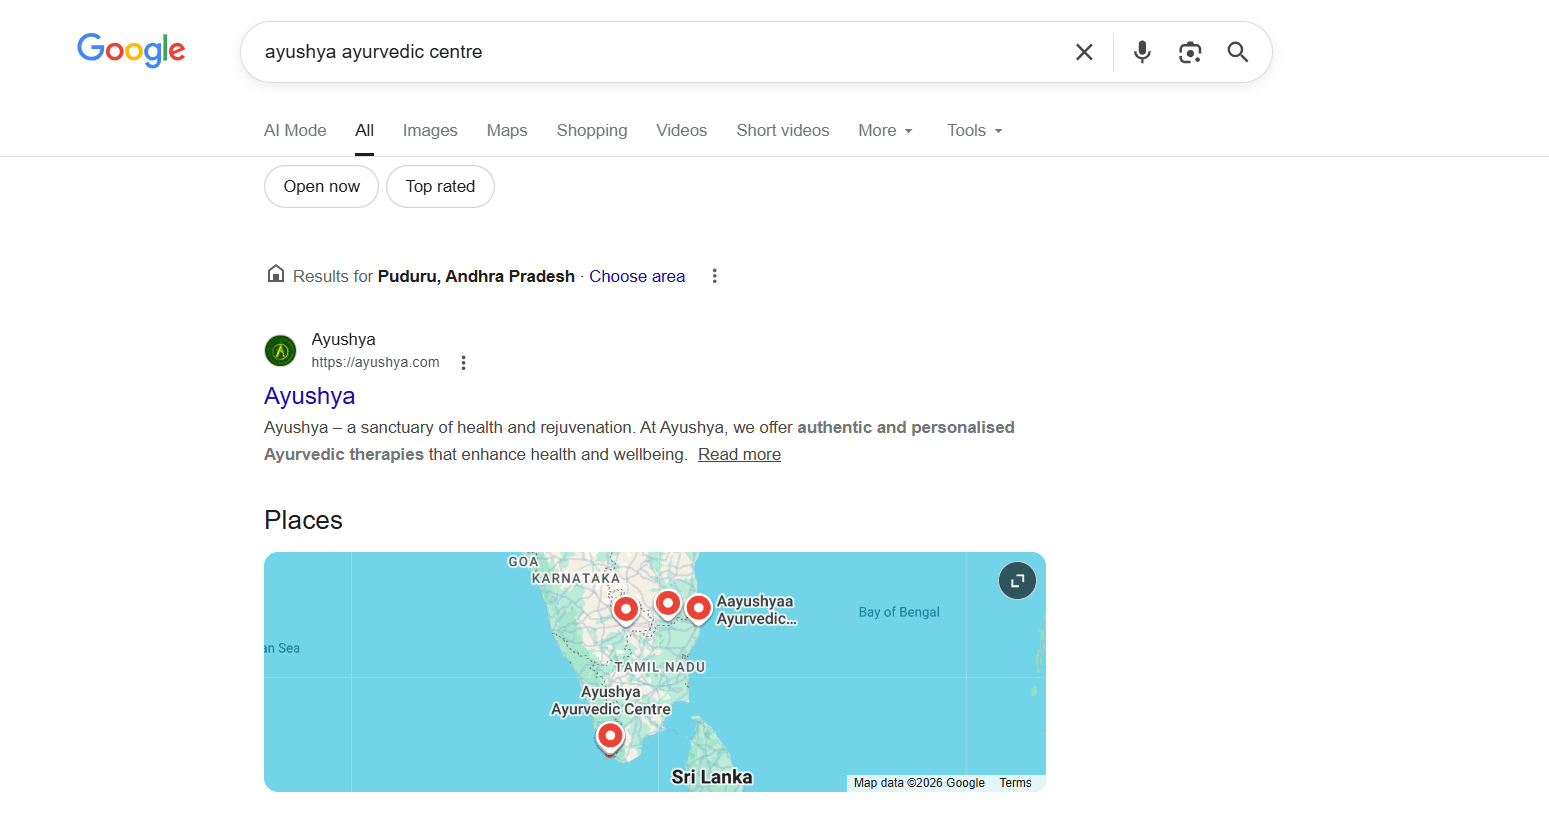The width and height of the screenshot is (1549, 813).
Task: Start a voice search with the microphone
Action: (1142, 51)
